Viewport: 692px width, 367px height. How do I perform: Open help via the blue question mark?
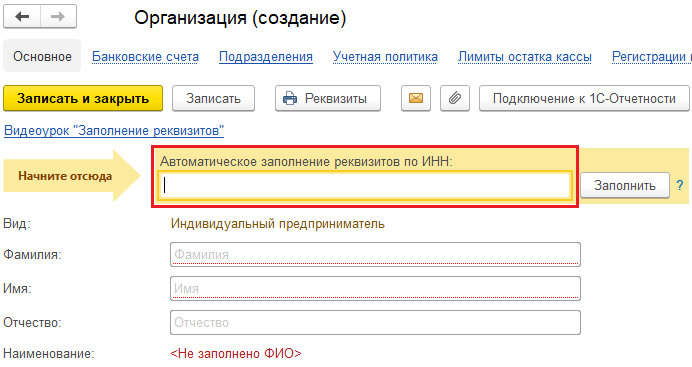click(680, 185)
